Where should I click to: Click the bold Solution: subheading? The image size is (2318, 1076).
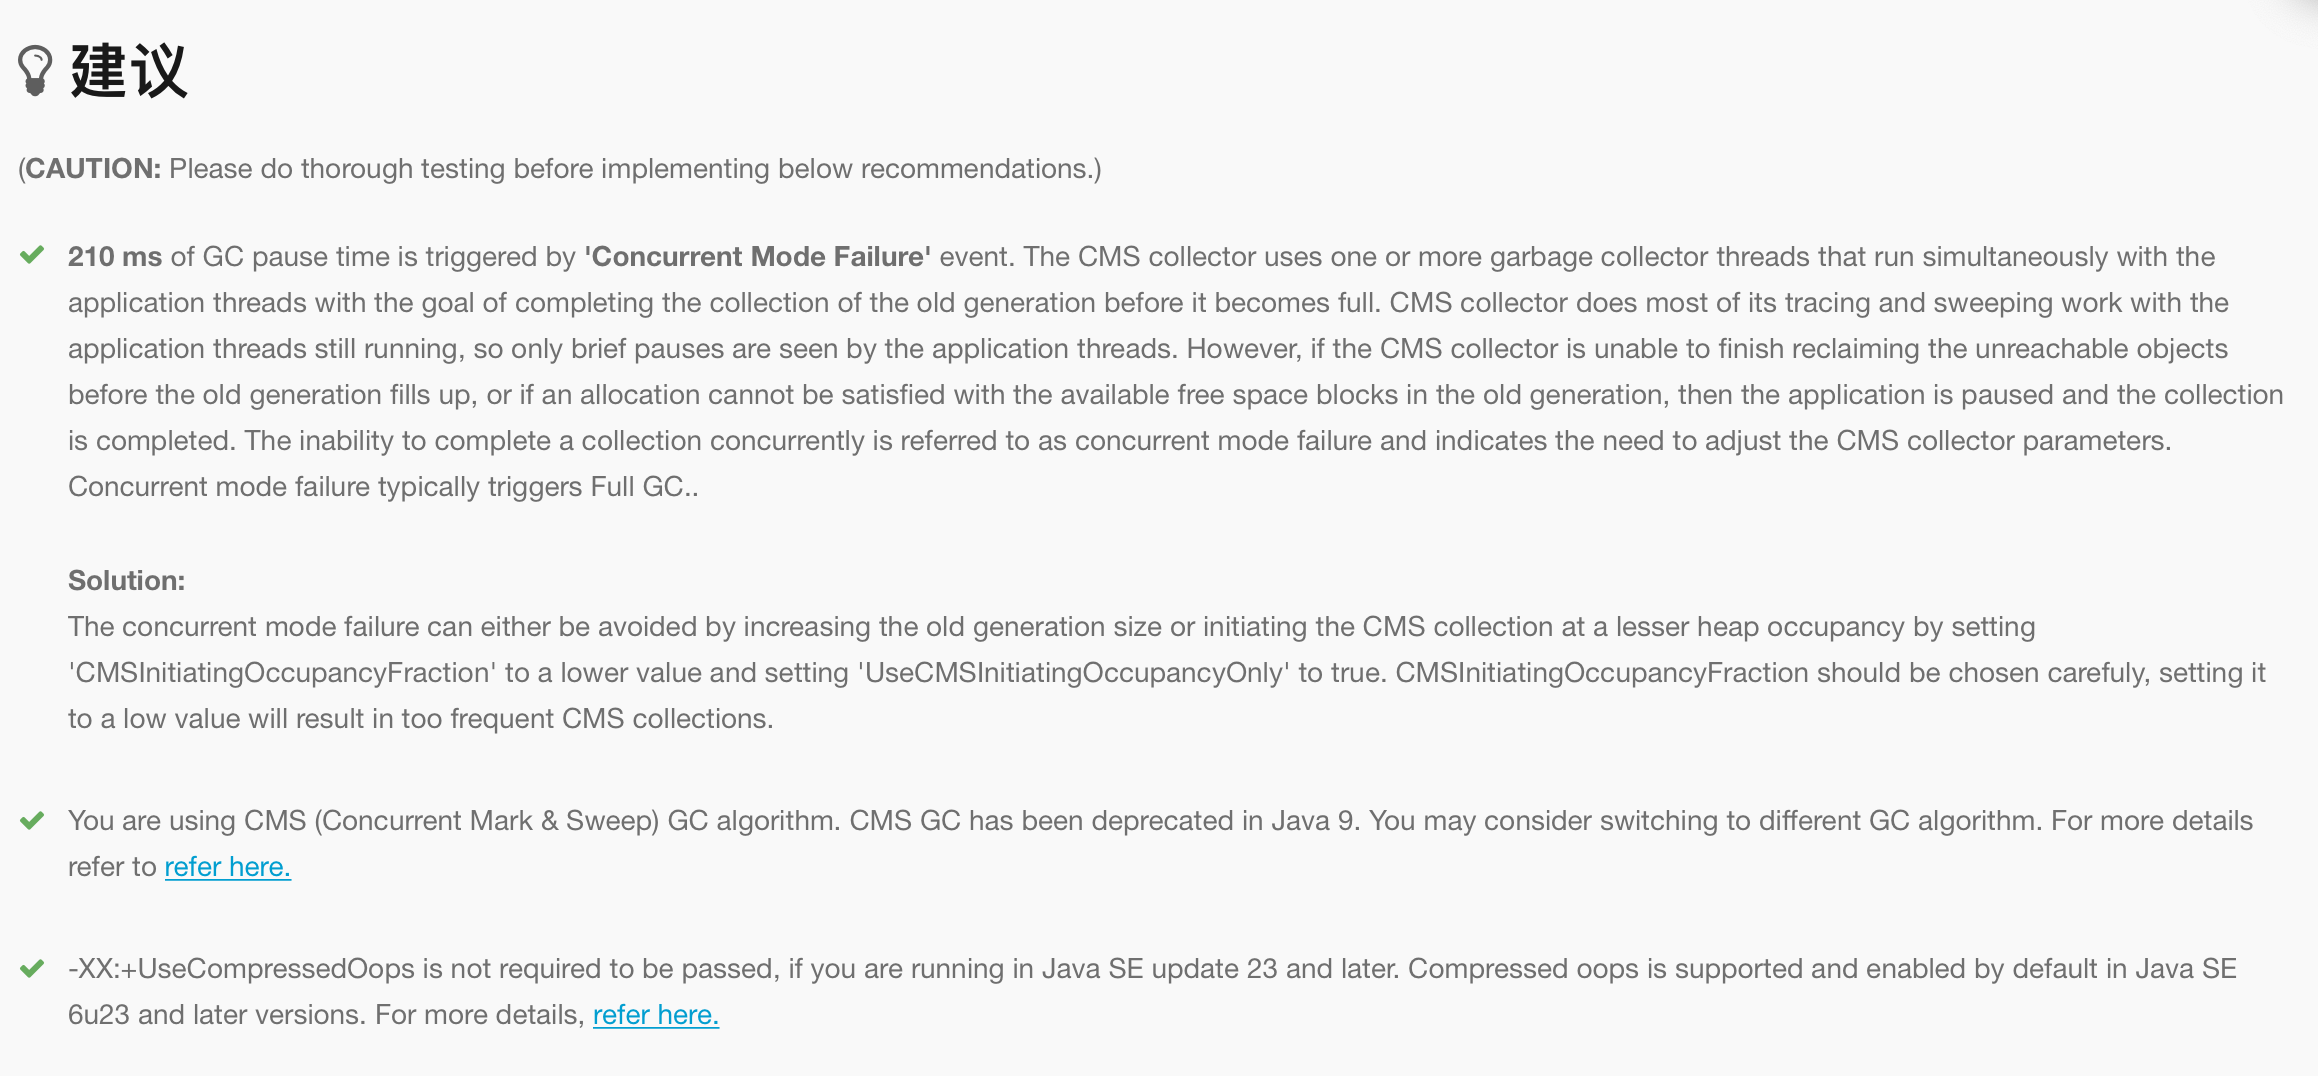click(x=127, y=580)
